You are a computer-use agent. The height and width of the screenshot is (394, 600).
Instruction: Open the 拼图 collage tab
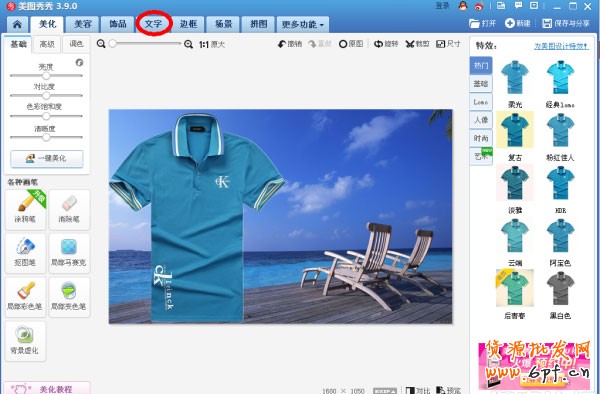point(259,24)
